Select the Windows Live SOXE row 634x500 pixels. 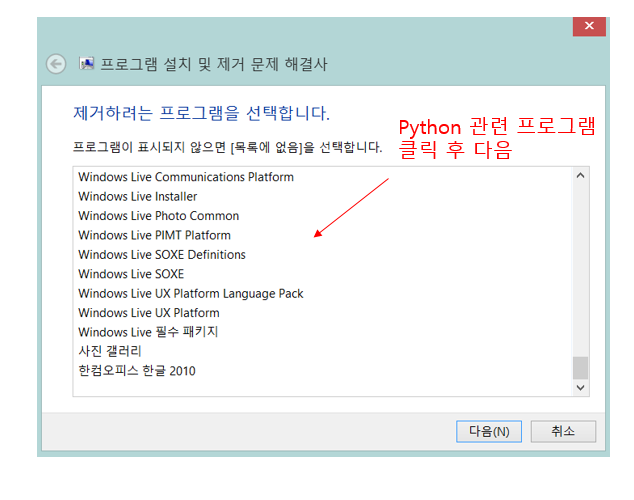point(323,274)
